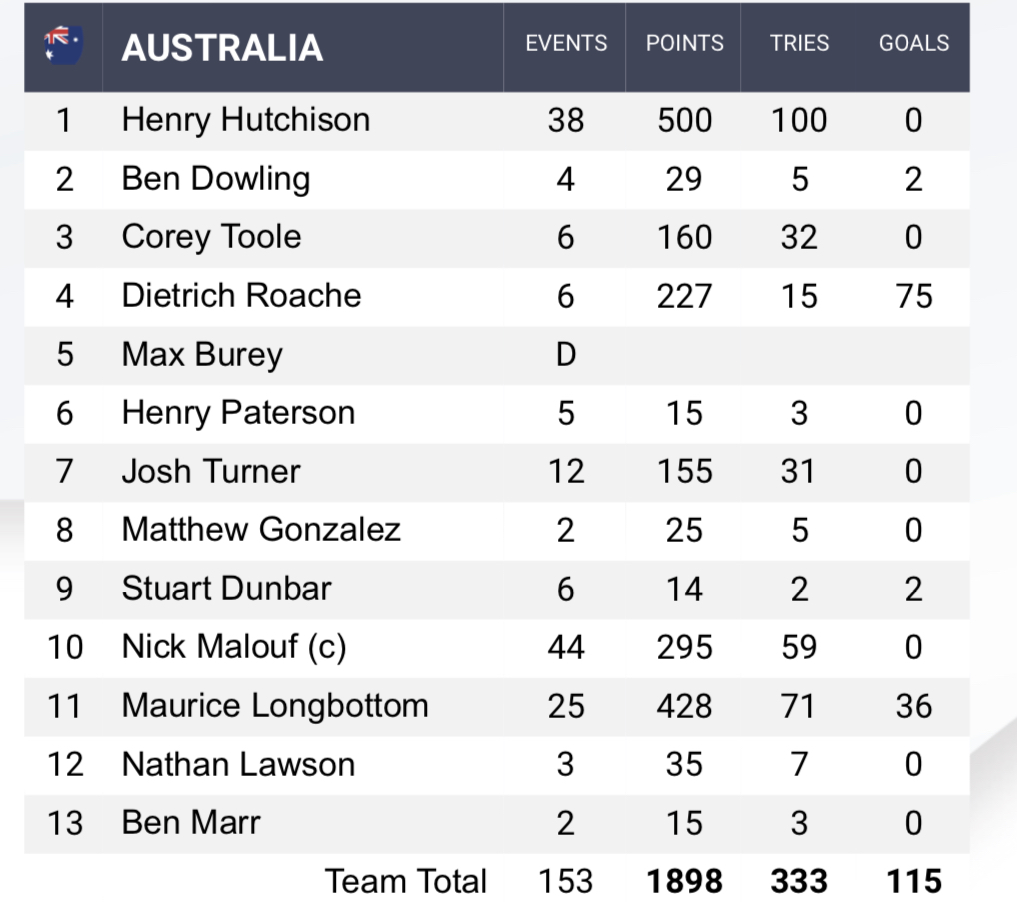Open Corey Toole's player row
1017x902 pixels.
pos(211,237)
